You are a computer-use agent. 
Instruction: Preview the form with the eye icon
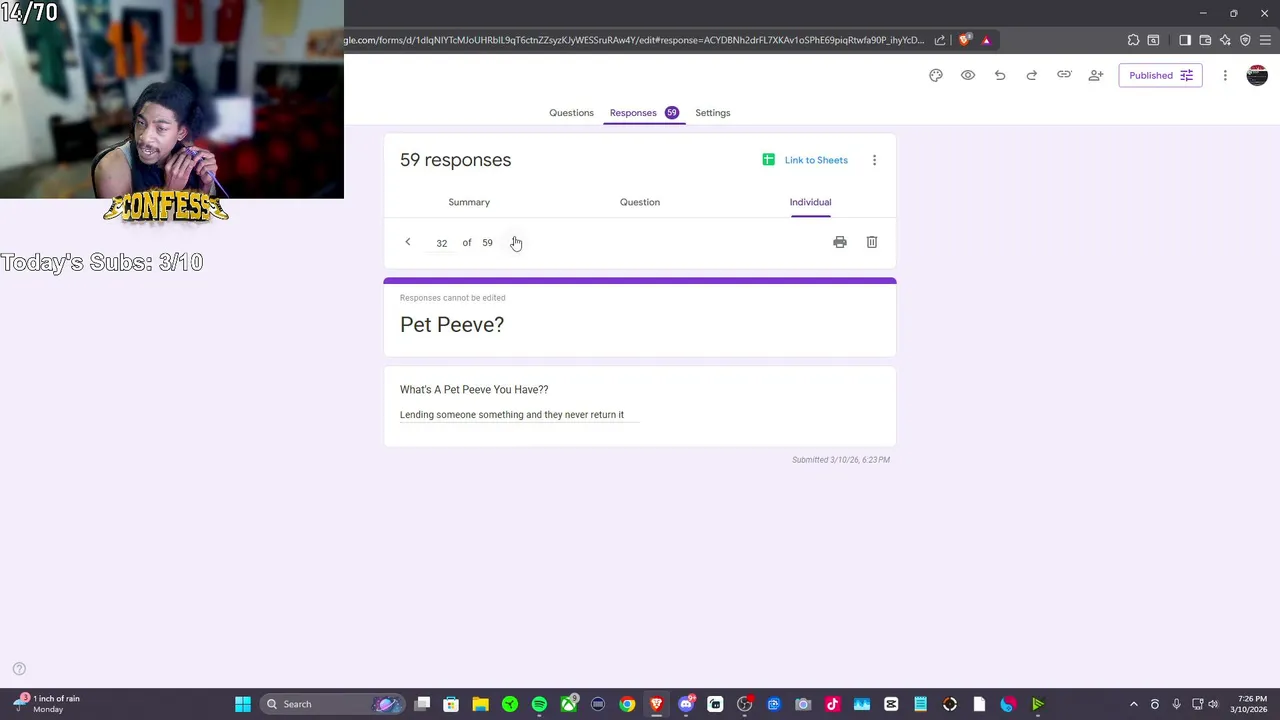point(968,75)
